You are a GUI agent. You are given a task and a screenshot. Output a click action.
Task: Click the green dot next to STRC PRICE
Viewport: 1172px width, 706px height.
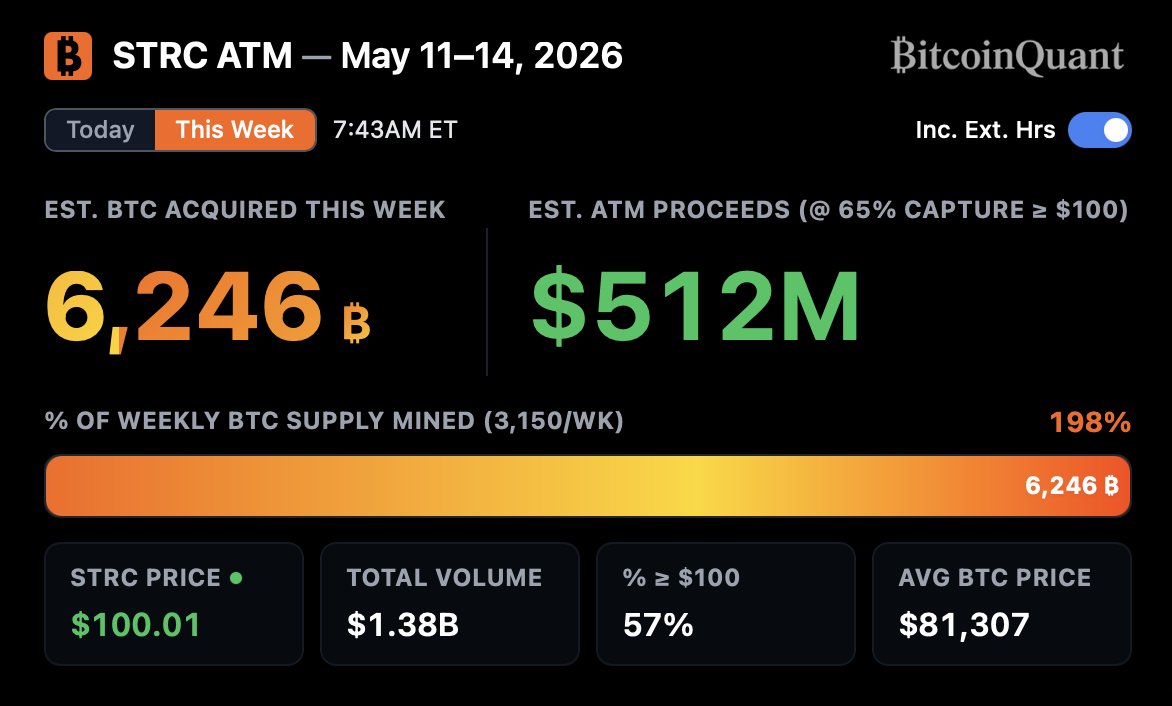click(x=236, y=578)
